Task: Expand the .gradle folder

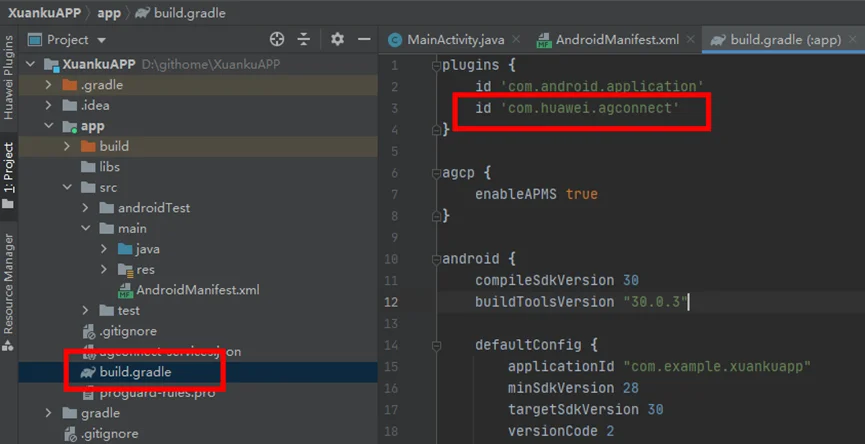Action: click(x=49, y=85)
